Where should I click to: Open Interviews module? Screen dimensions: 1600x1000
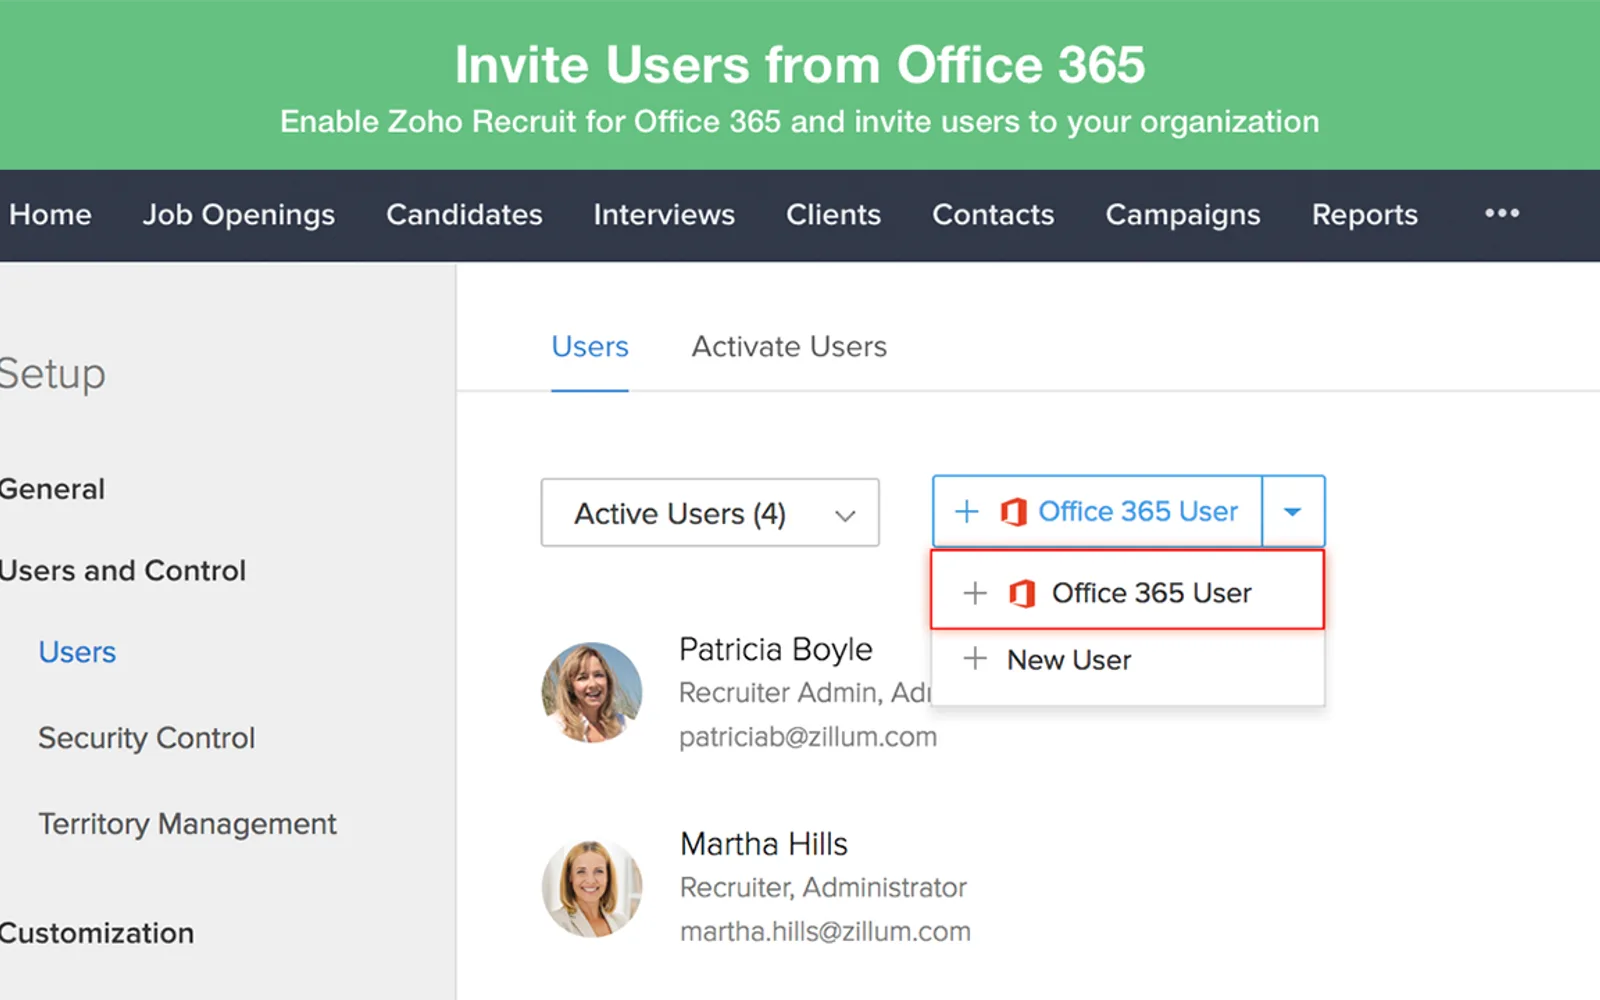point(664,214)
